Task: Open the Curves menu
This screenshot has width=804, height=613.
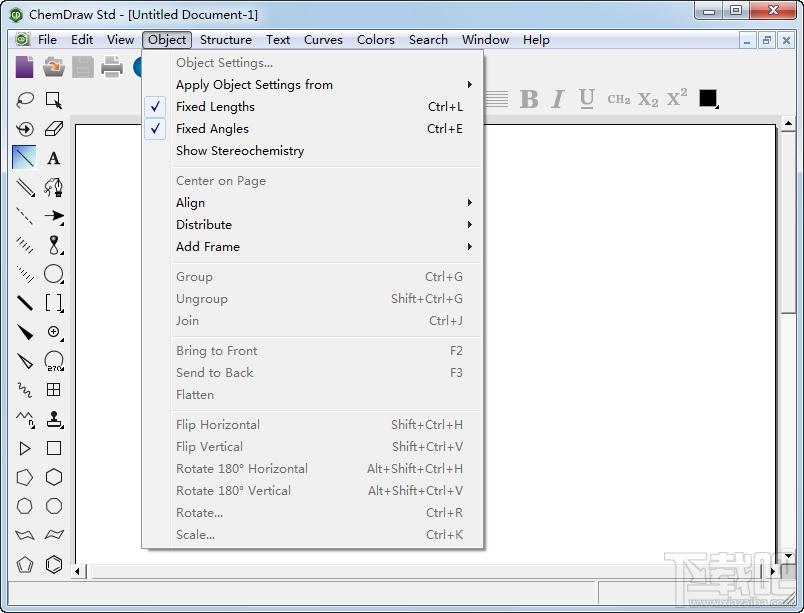Action: 323,39
